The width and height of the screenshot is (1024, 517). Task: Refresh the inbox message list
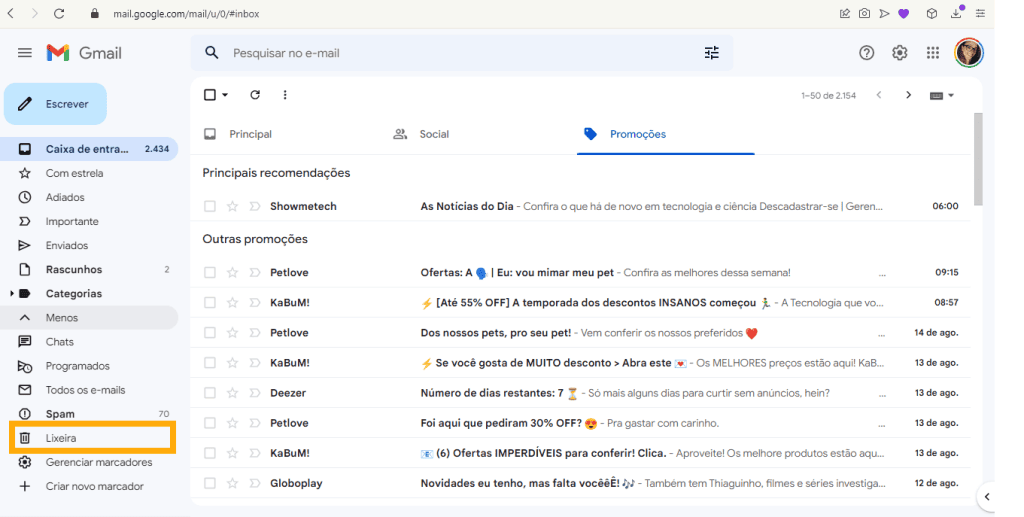pos(255,95)
